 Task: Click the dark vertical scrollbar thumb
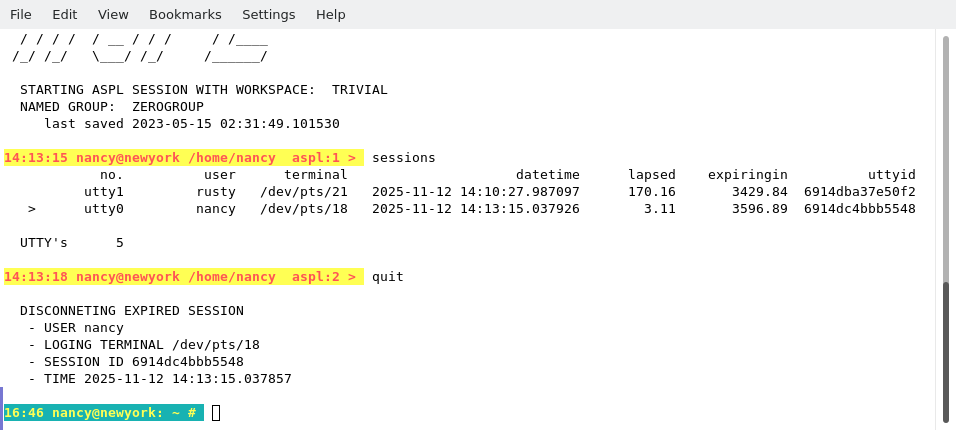point(946,350)
